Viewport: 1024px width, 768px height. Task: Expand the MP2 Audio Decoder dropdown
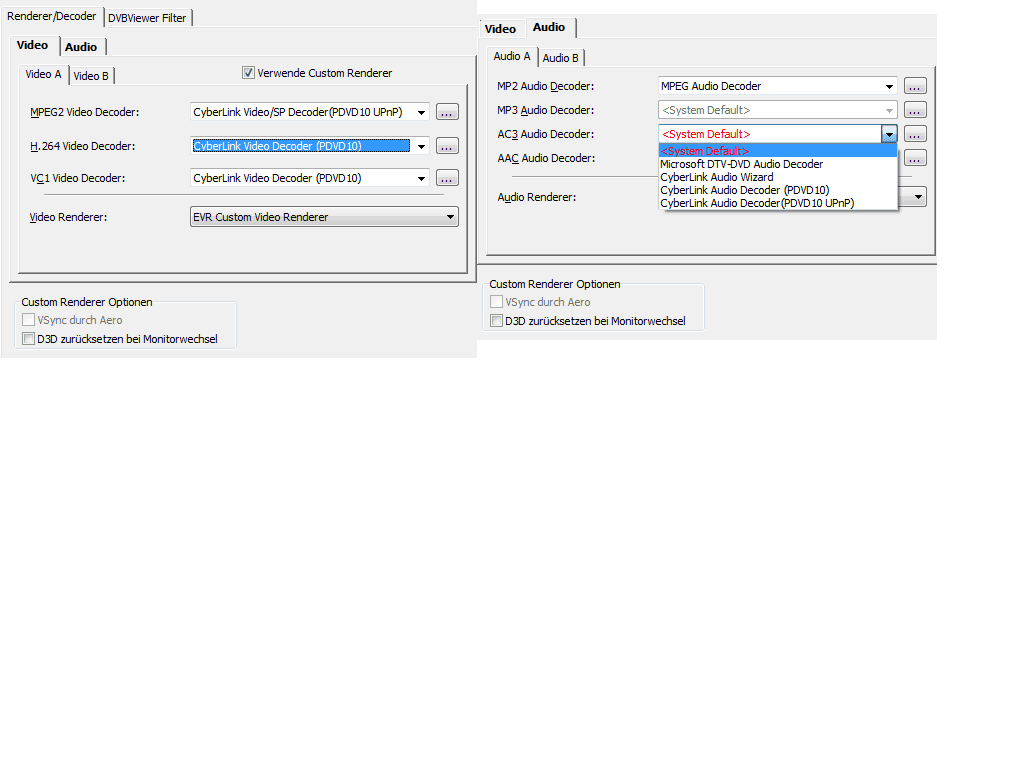click(x=889, y=86)
